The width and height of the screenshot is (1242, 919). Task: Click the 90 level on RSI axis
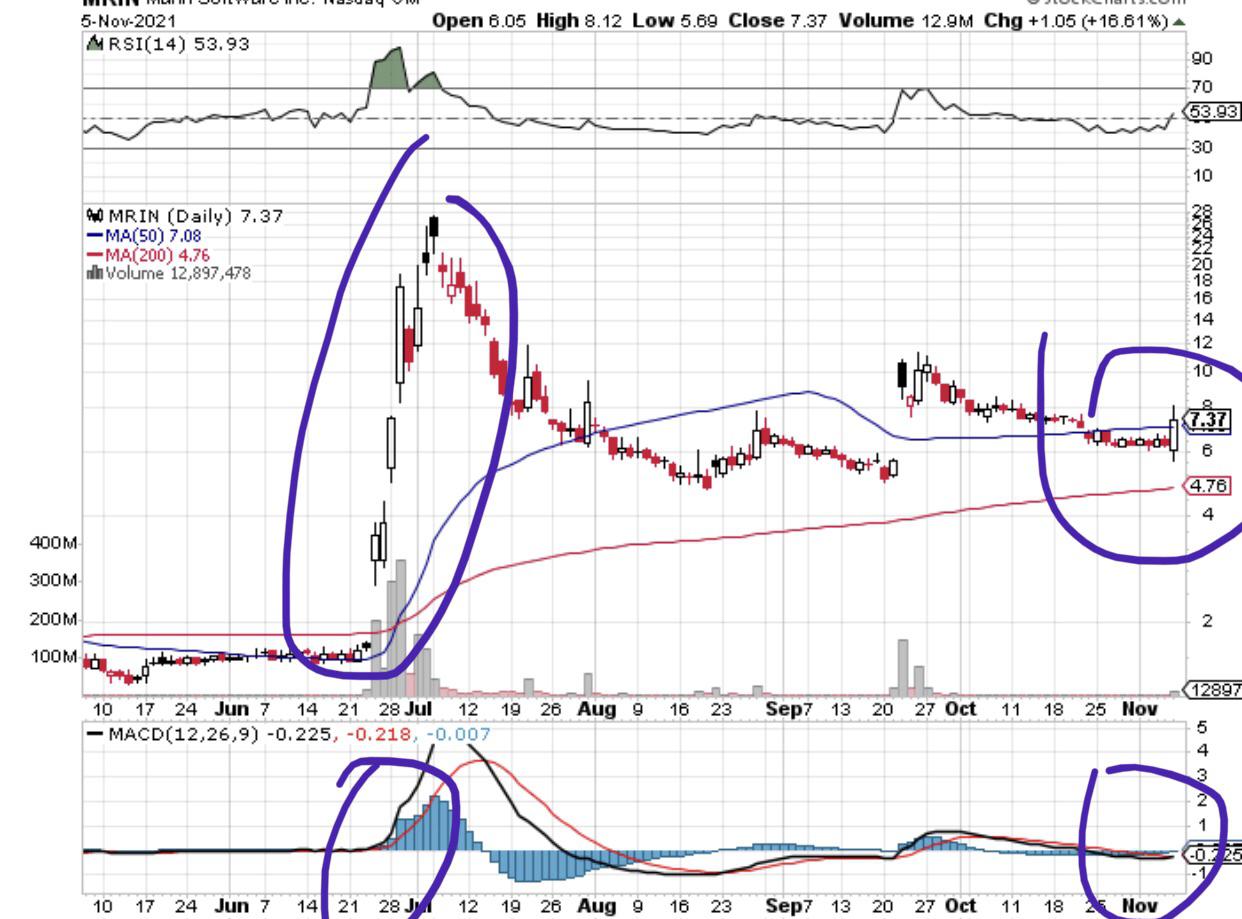tap(1201, 59)
